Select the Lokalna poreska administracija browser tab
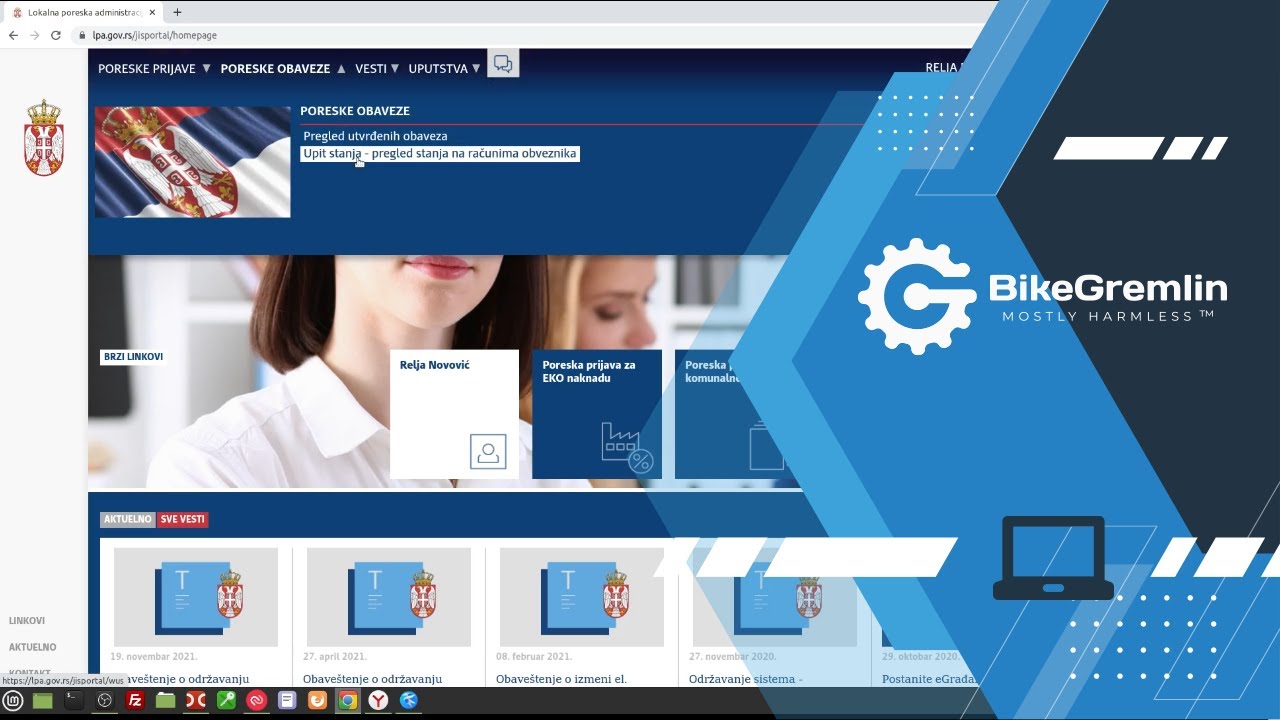1280x720 pixels. [x=83, y=12]
